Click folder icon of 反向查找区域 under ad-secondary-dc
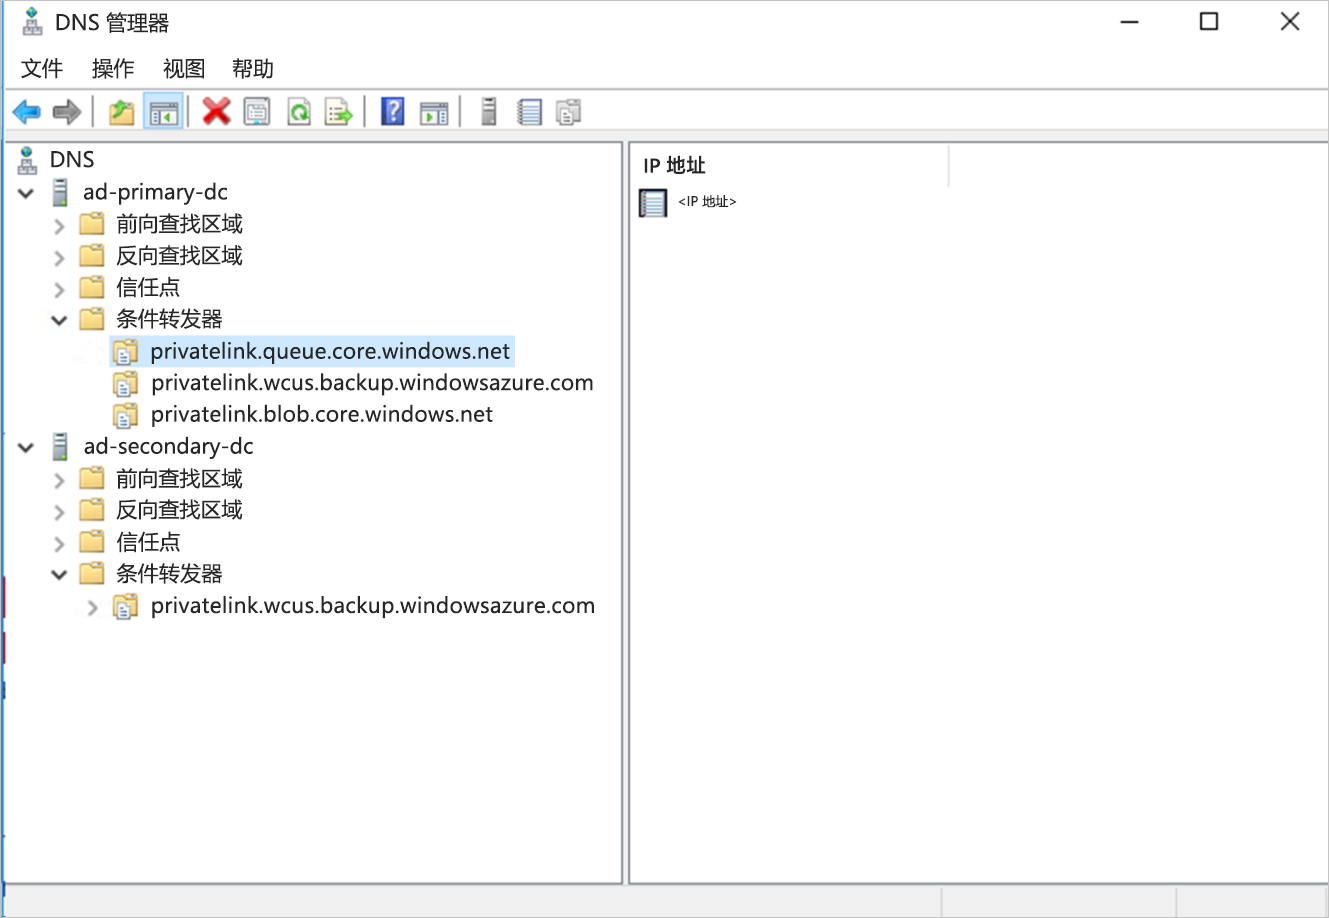Image resolution: width=1329 pixels, height=918 pixels. click(x=92, y=509)
